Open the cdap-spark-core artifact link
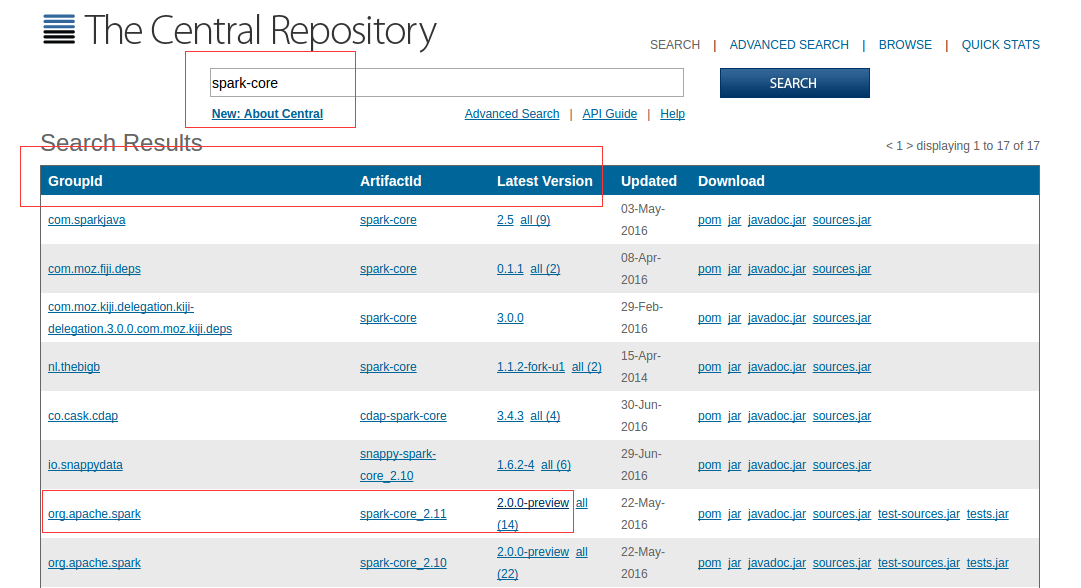 [403, 416]
